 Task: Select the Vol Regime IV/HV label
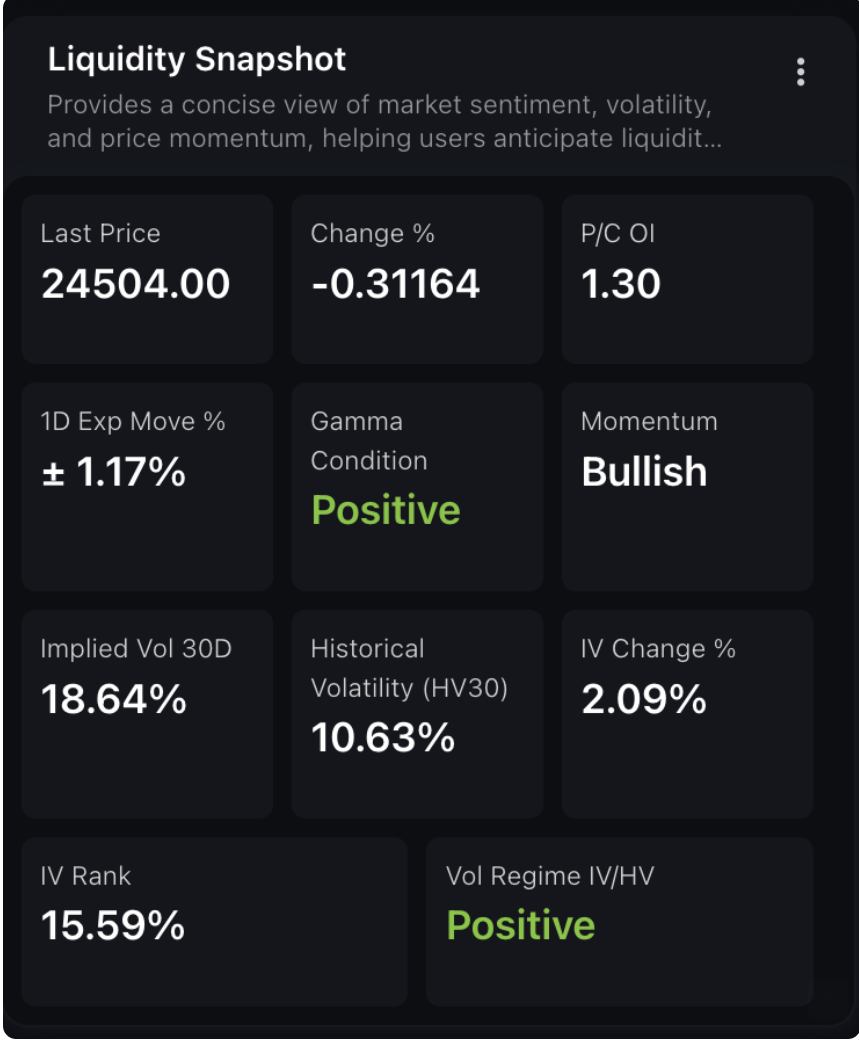550,877
